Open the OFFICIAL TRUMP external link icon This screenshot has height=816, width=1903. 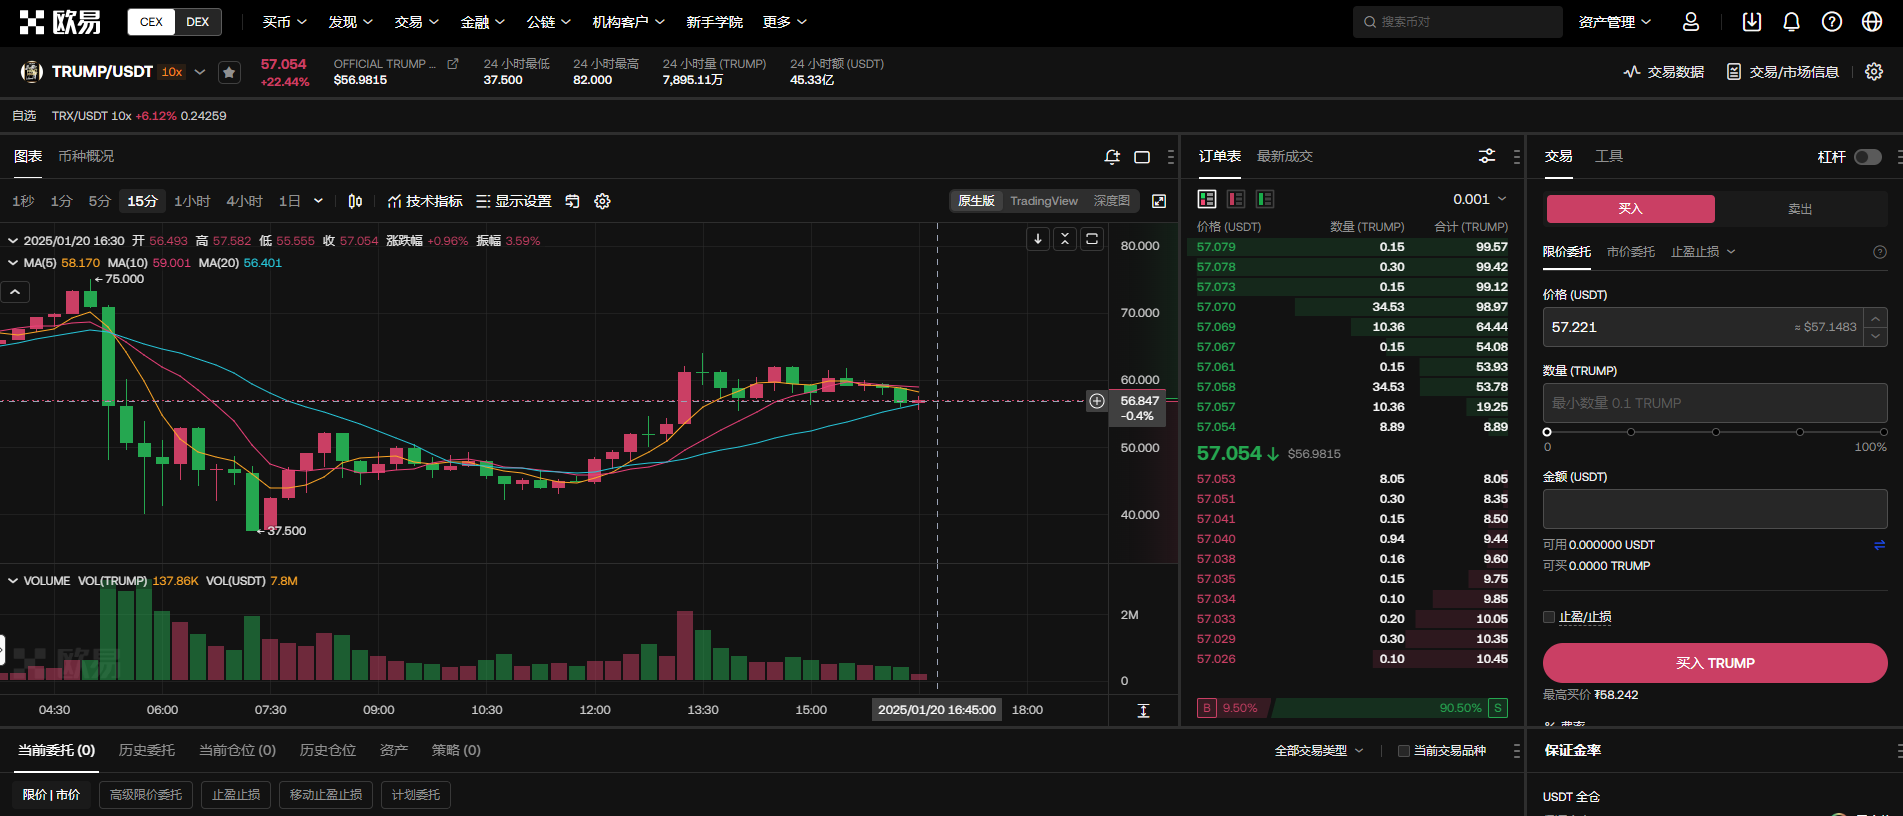(x=453, y=63)
